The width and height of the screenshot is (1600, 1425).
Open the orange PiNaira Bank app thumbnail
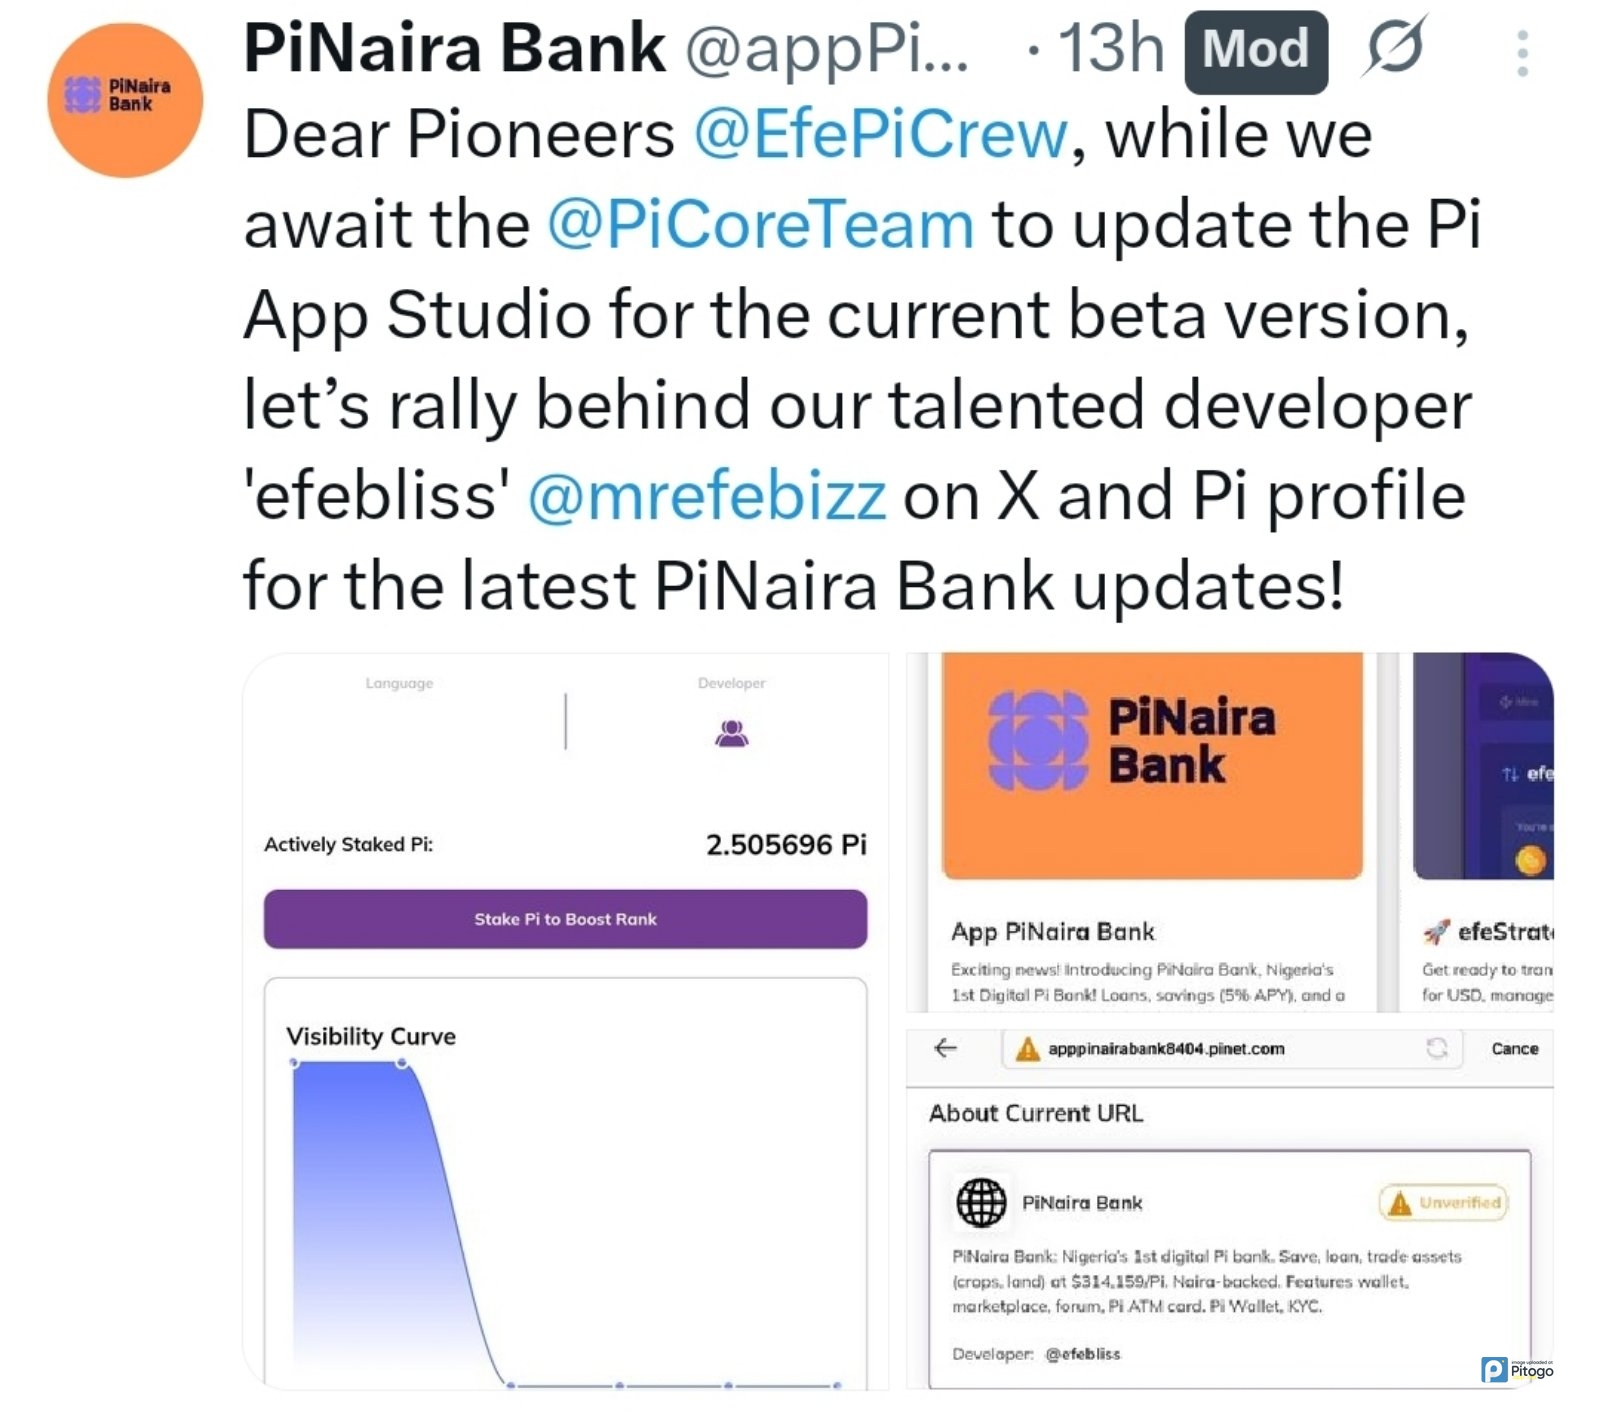click(1152, 766)
